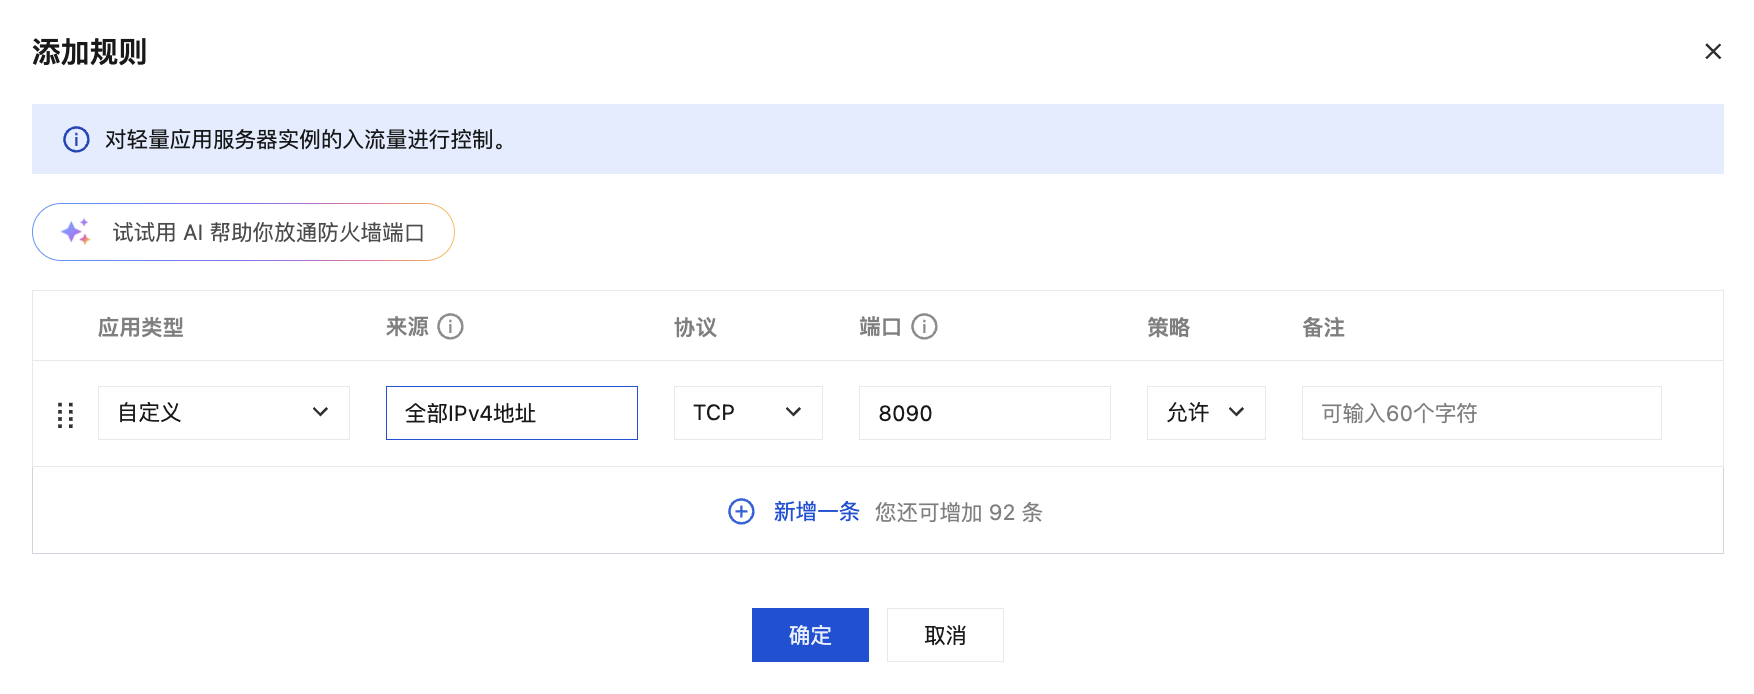Cancel with the 取消 button
This screenshot has width=1754, height=694.
pos(945,635)
